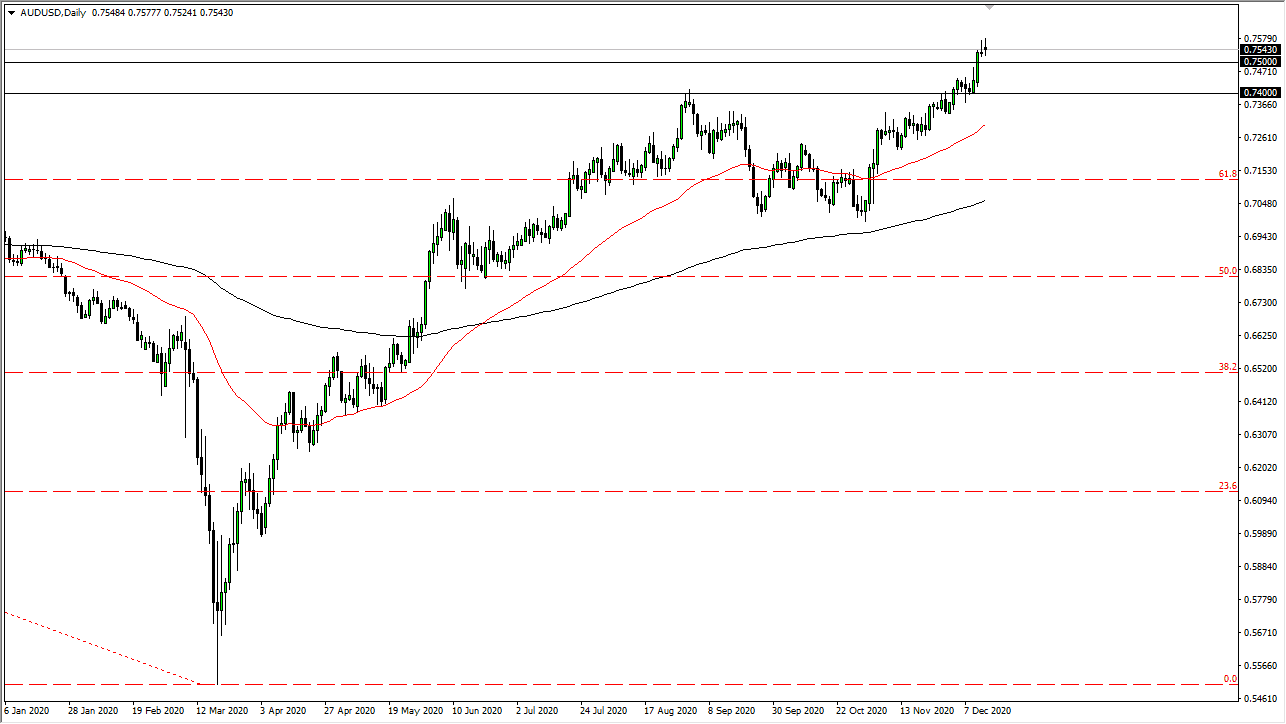Expand the chart dropdown arrow beside AUDUSD,Daily

(10, 14)
